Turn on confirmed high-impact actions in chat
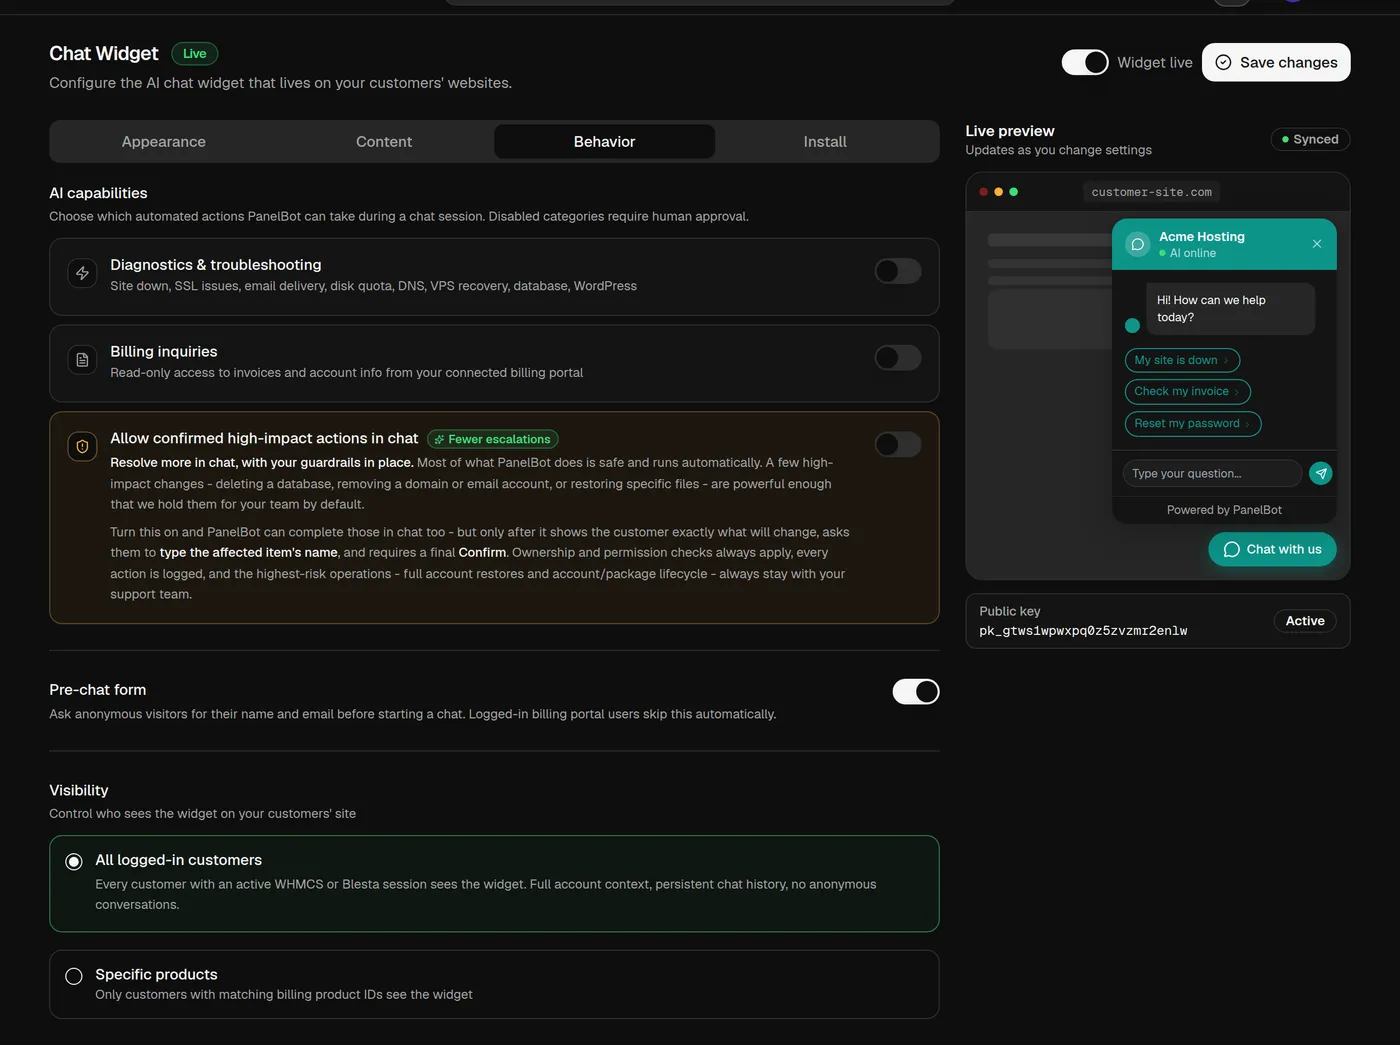 (898, 444)
